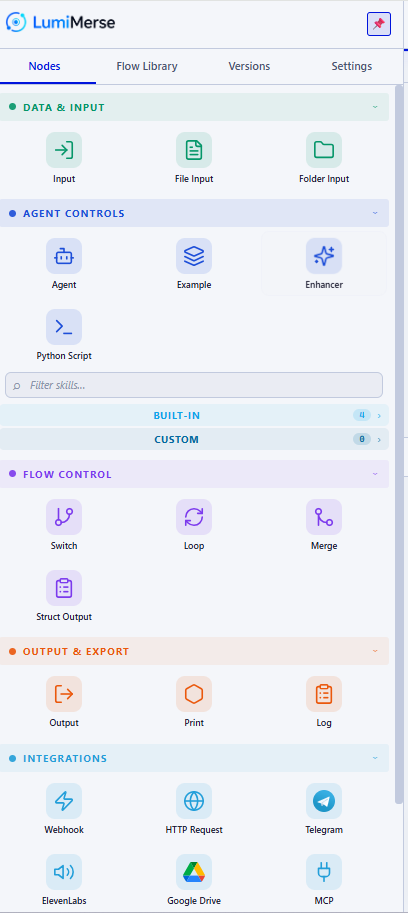Click the Filter skills search field
This screenshot has width=408, height=913.
(194, 385)
